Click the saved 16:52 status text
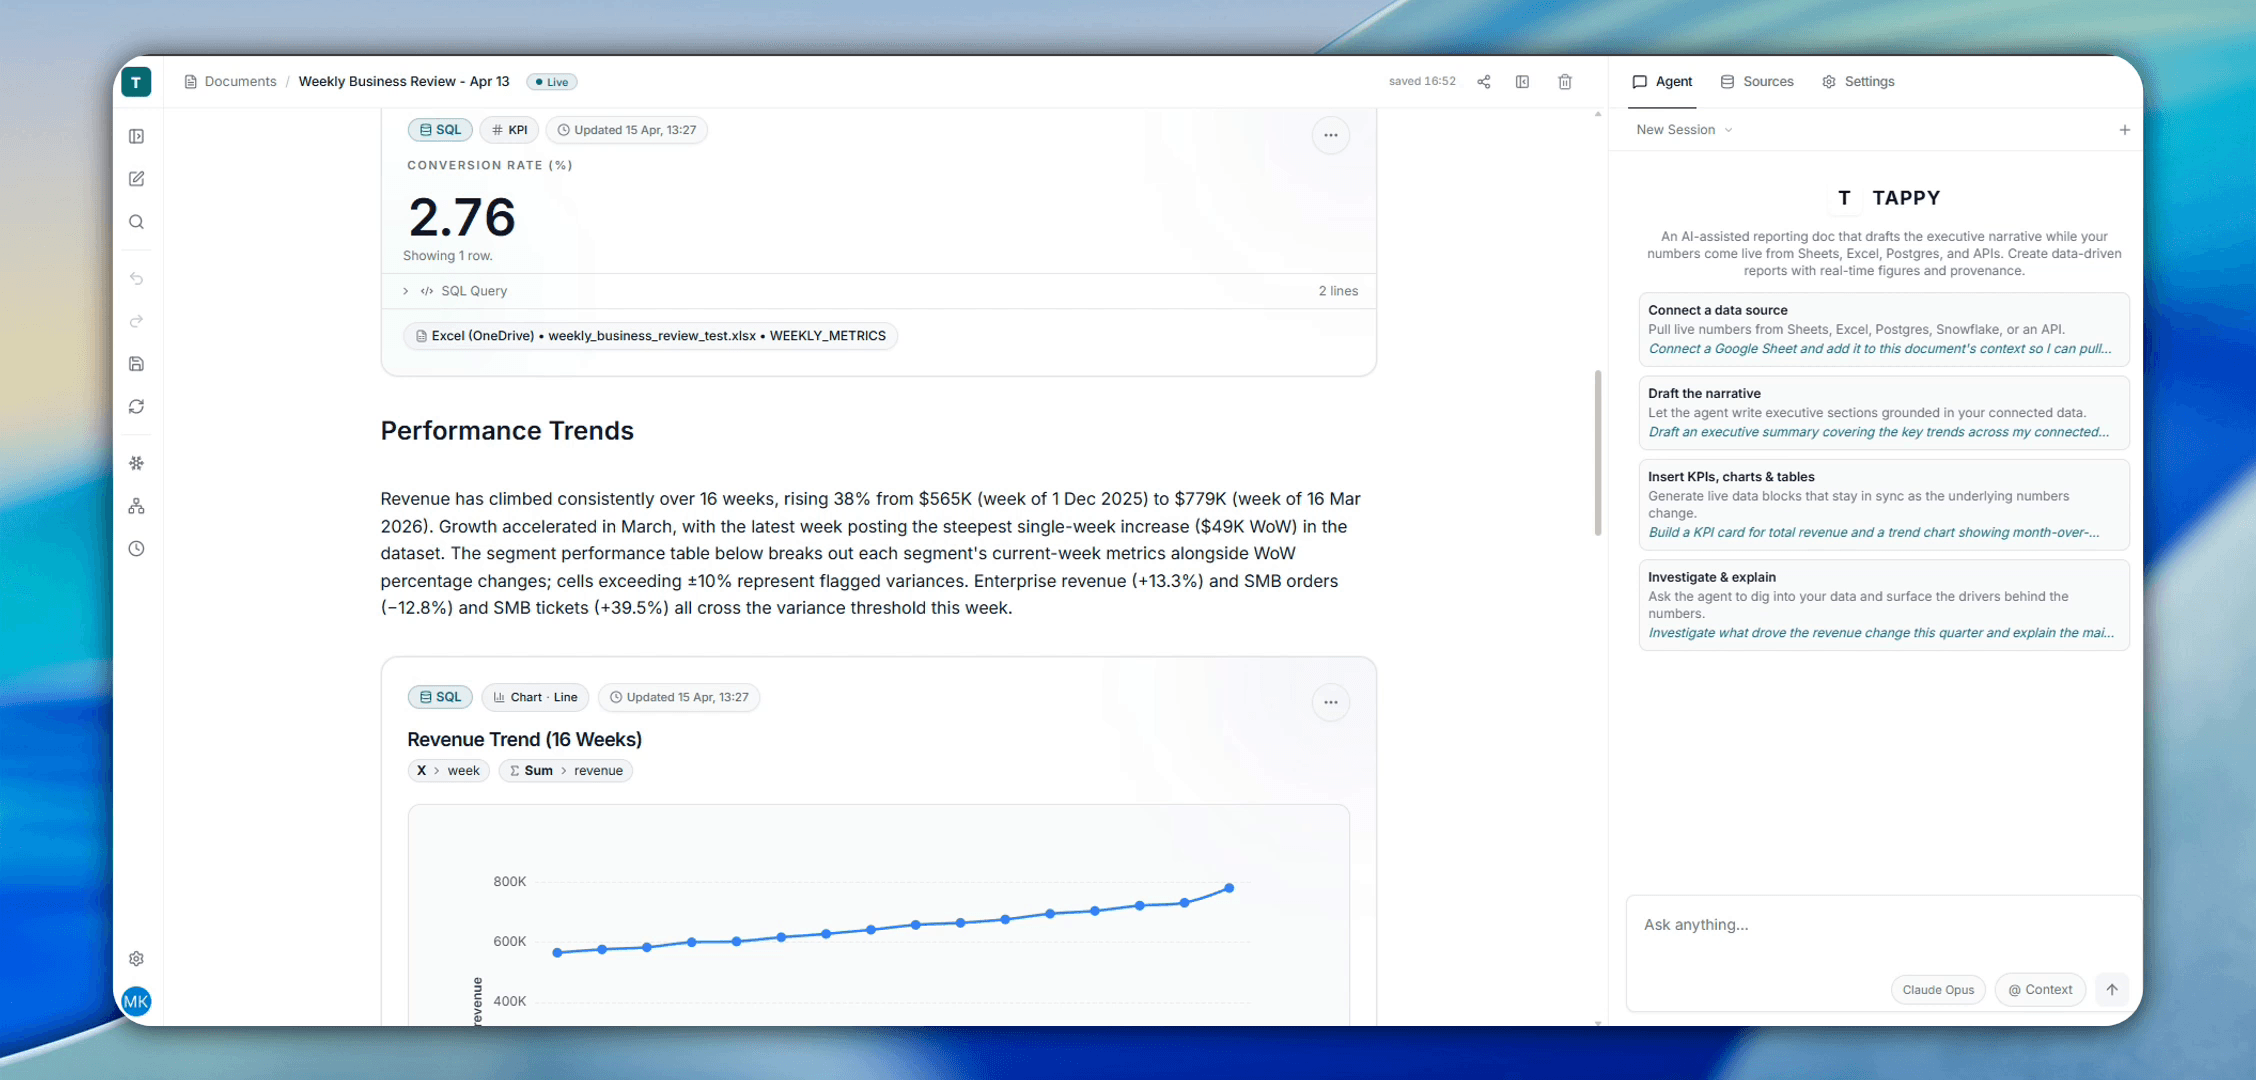The width and height of the screenshot is (2256, 1080). click(1422, 82)
